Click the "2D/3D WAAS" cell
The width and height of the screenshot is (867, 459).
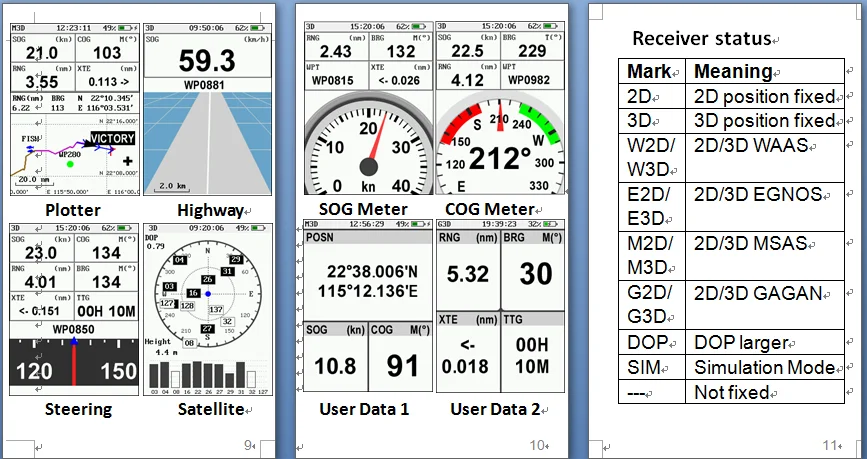765,158
